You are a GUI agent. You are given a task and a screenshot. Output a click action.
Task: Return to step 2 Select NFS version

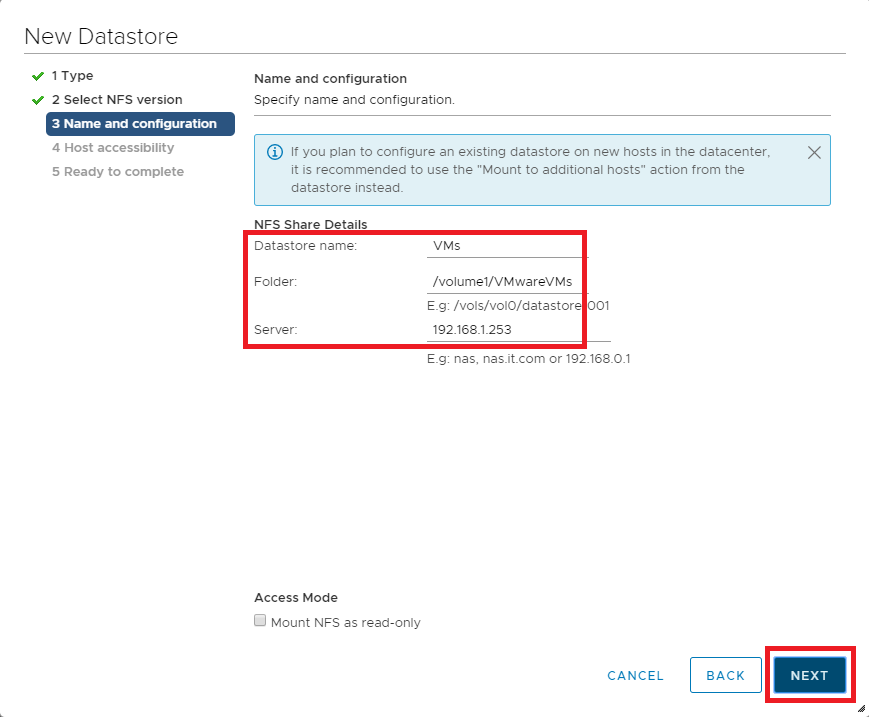117,100
